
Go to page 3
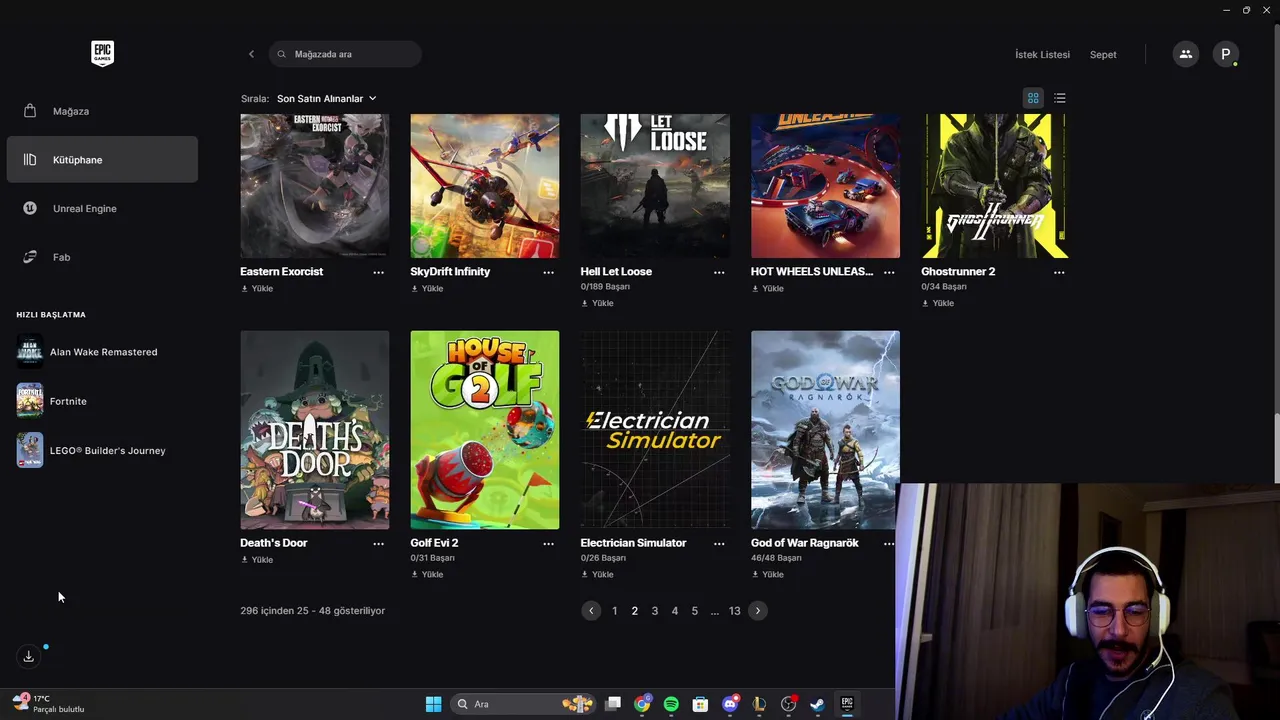tap(655, 611)
